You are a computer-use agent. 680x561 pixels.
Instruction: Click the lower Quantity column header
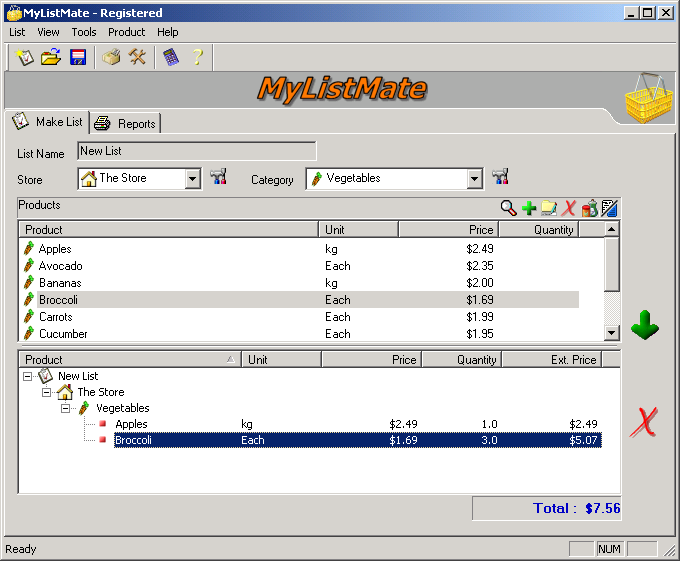pos(462,359)
